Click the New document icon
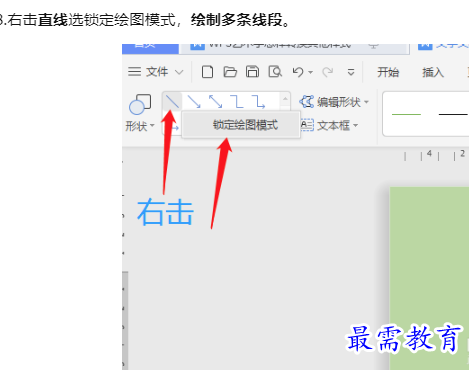 (x=207, y=72)
